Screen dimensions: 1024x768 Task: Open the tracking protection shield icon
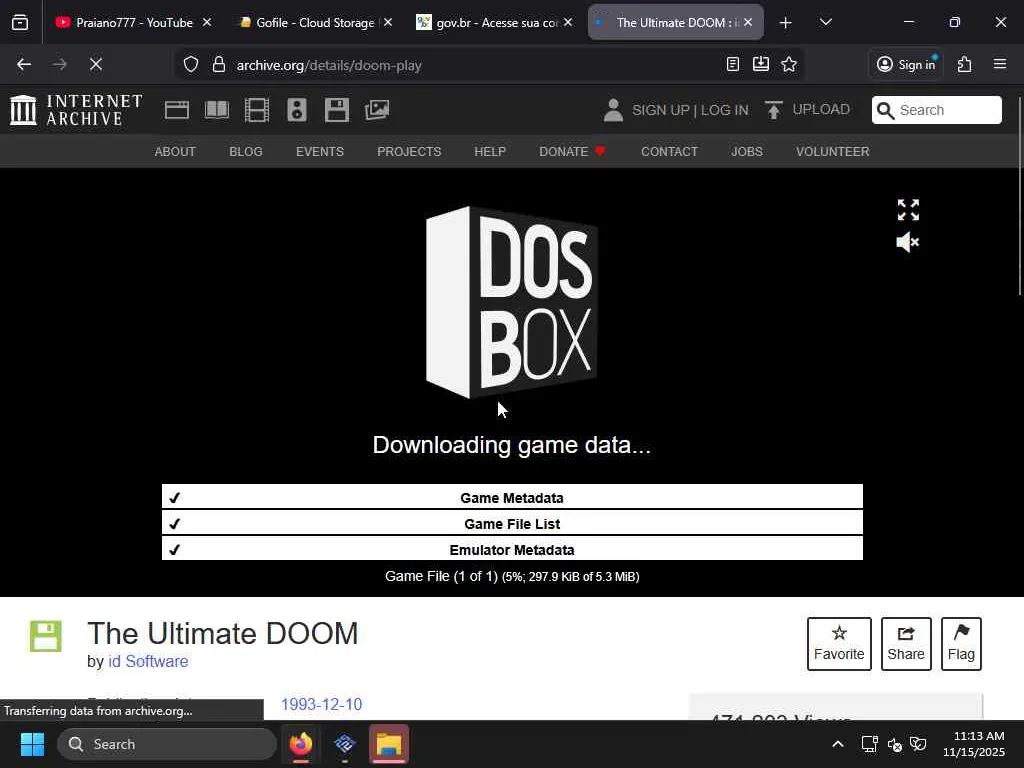(191, 65)
